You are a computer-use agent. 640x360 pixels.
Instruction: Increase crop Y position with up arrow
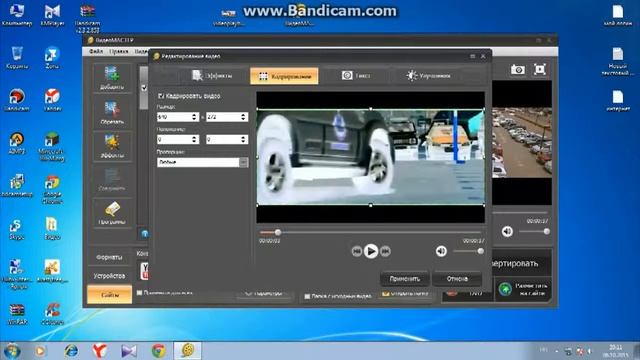pyautogui.click(x=243, y=137)
